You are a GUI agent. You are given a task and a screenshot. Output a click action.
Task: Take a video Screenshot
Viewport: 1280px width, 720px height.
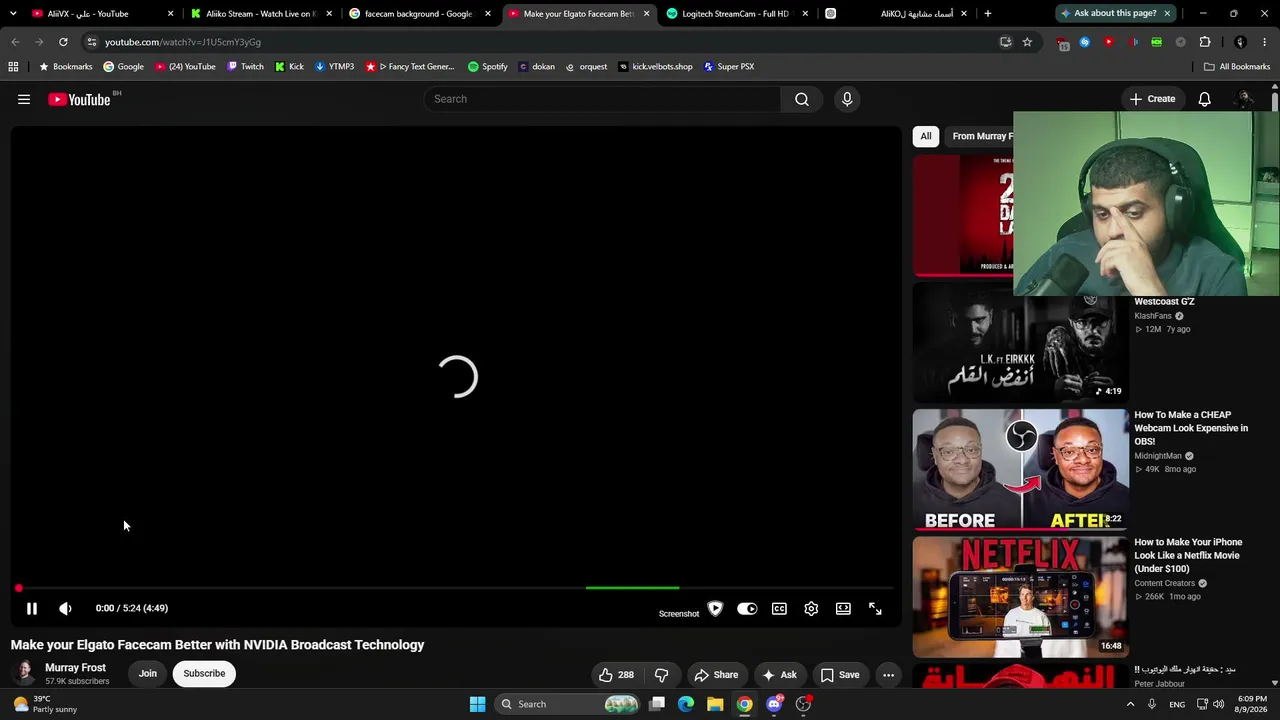pos(679,613)
